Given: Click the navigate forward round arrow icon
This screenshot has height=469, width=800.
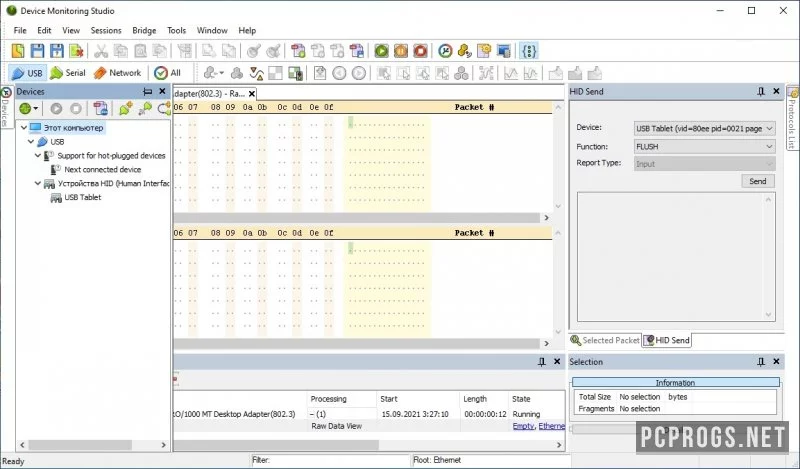Looking at the screenshot, I should pyautogui.click(x=359, y=73).
